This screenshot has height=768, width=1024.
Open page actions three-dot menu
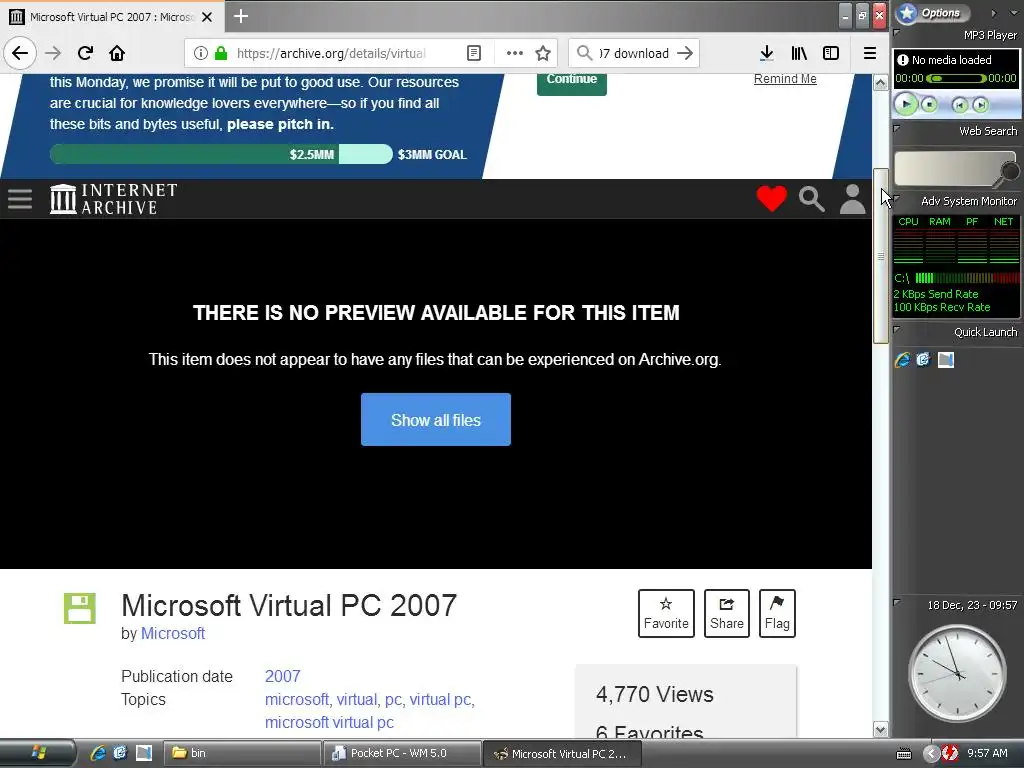pyautogui.click(x=515, y=53)
